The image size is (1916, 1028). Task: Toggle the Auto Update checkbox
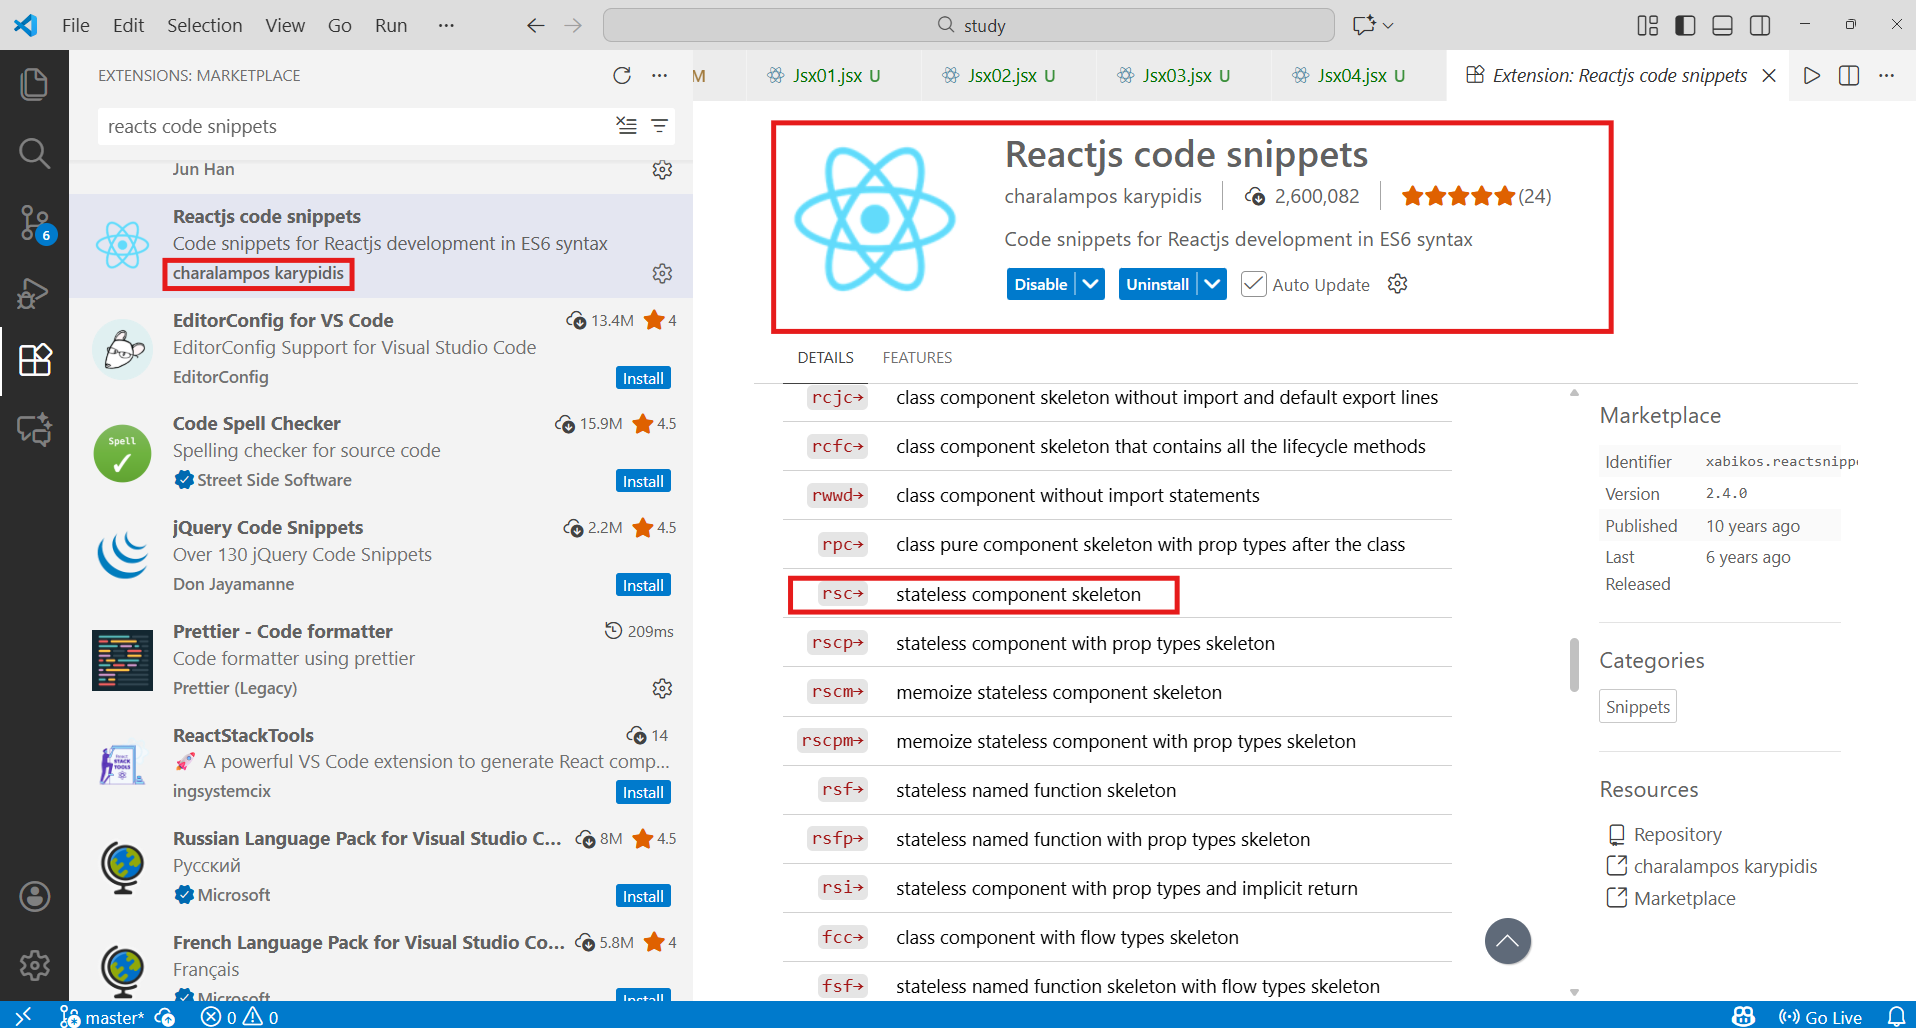pyautogui.click(x=1253, y=284)
